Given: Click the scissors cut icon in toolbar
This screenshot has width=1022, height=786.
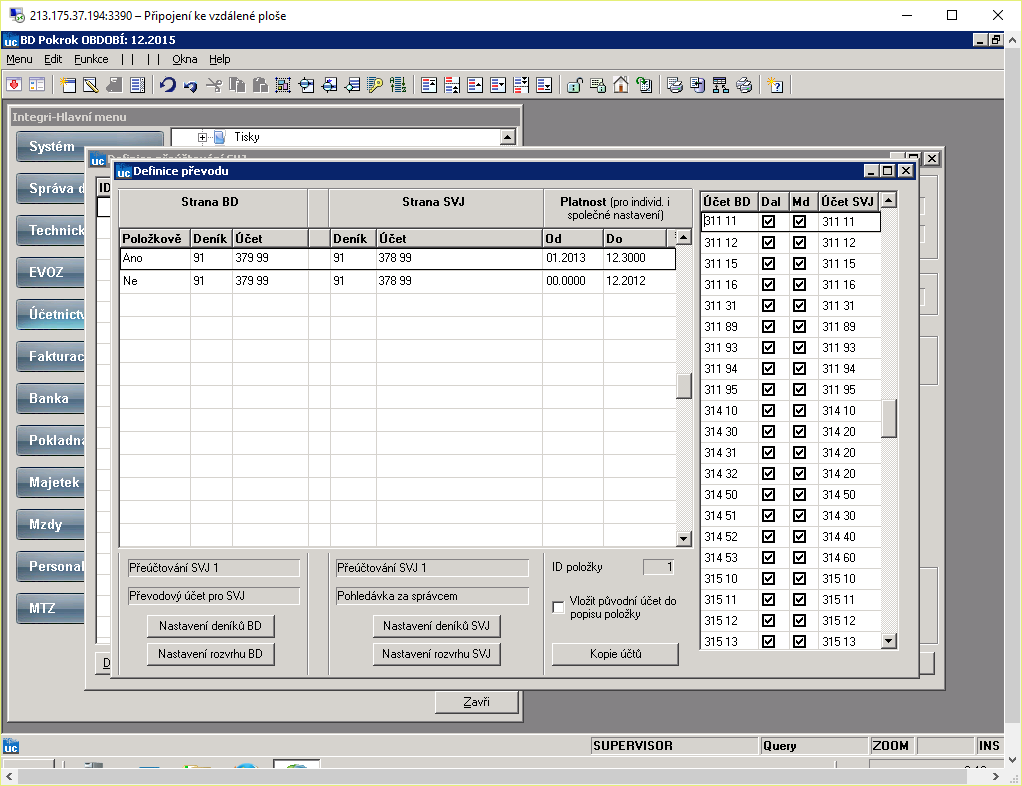Looking at the screenshot, I should click(x=214, y=85).
